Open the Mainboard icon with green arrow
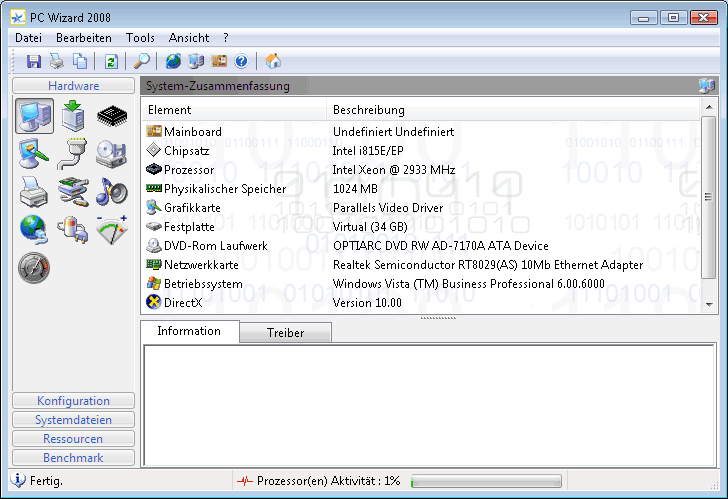728x499 pixels. click(x=73, y=116)
